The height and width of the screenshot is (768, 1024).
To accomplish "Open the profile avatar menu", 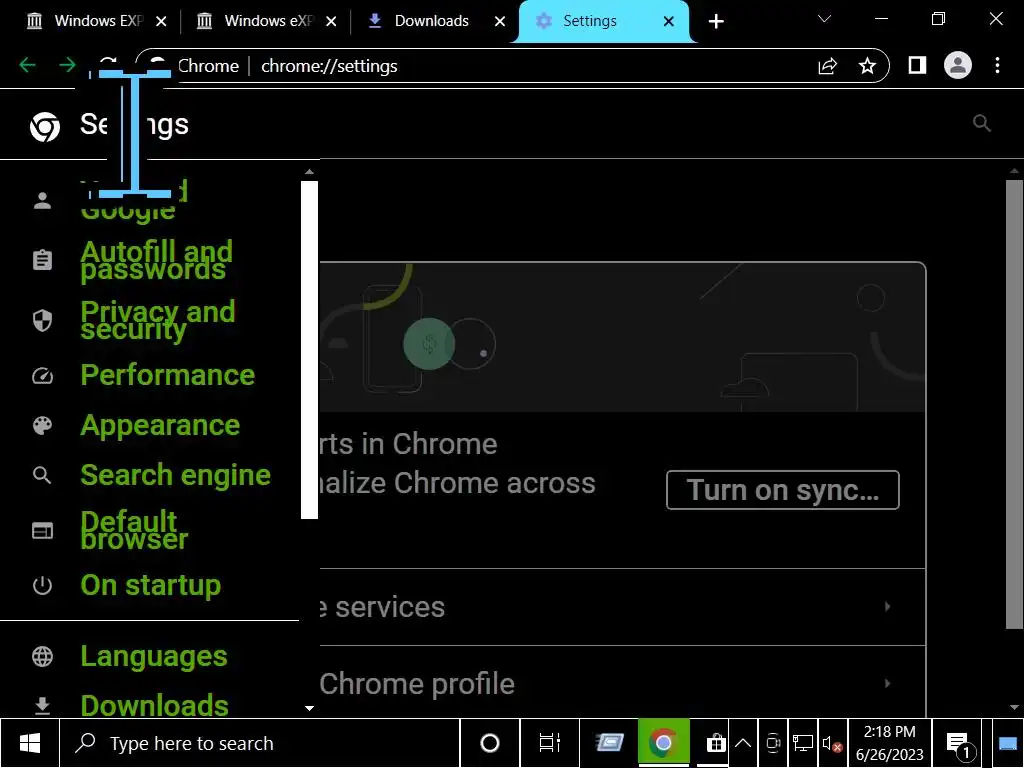I will click(957, 65).
